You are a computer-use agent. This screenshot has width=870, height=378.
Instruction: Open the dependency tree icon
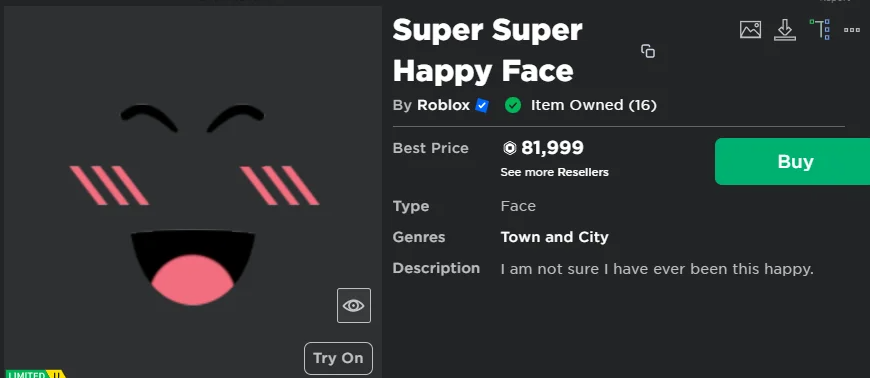(820, 29)
